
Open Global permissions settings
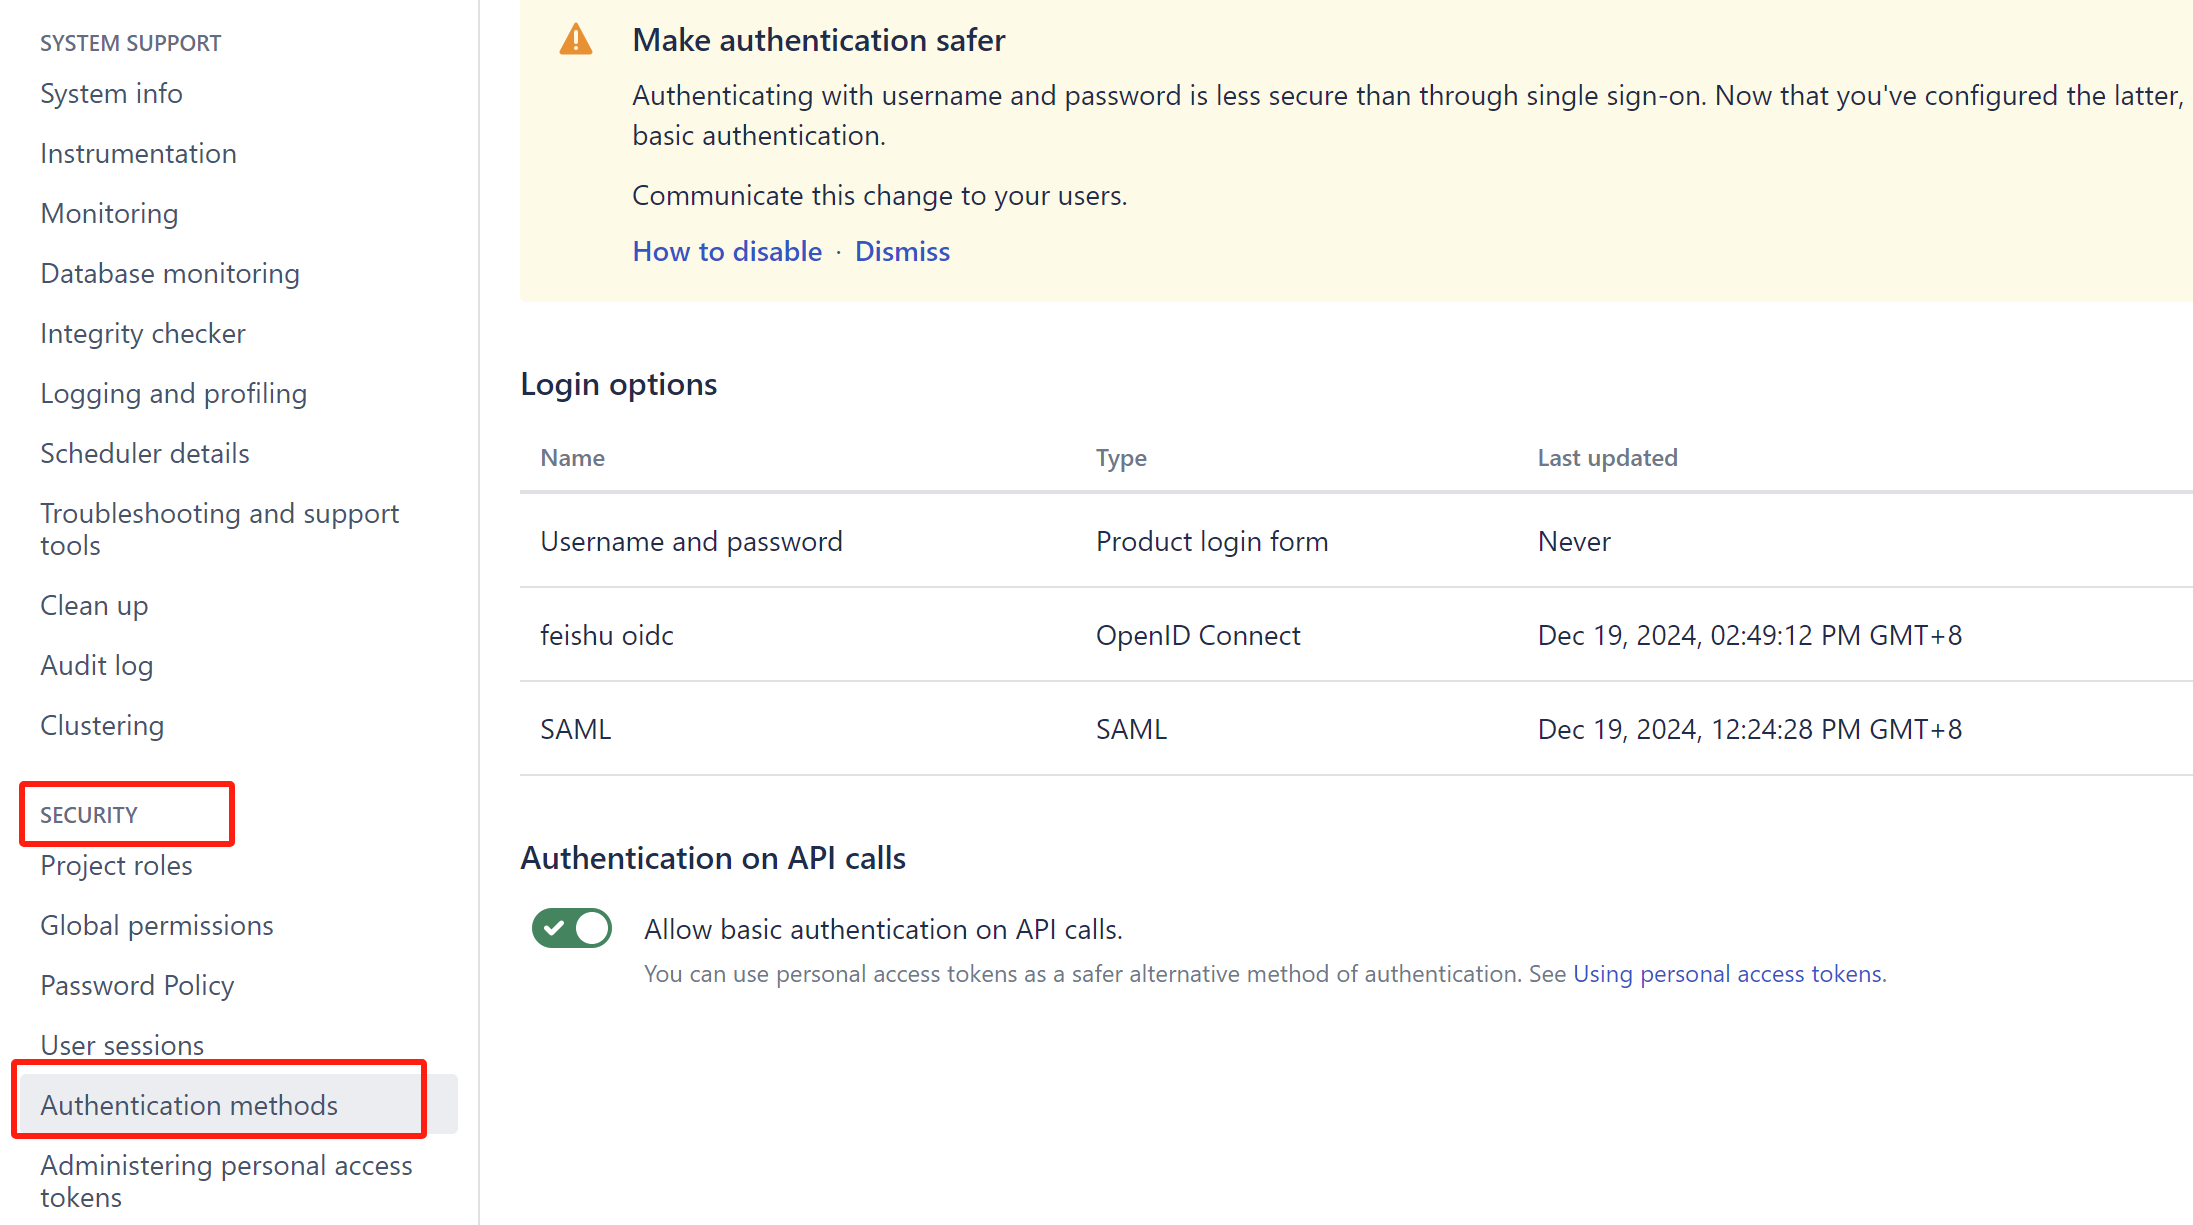(x=157, y=925)
